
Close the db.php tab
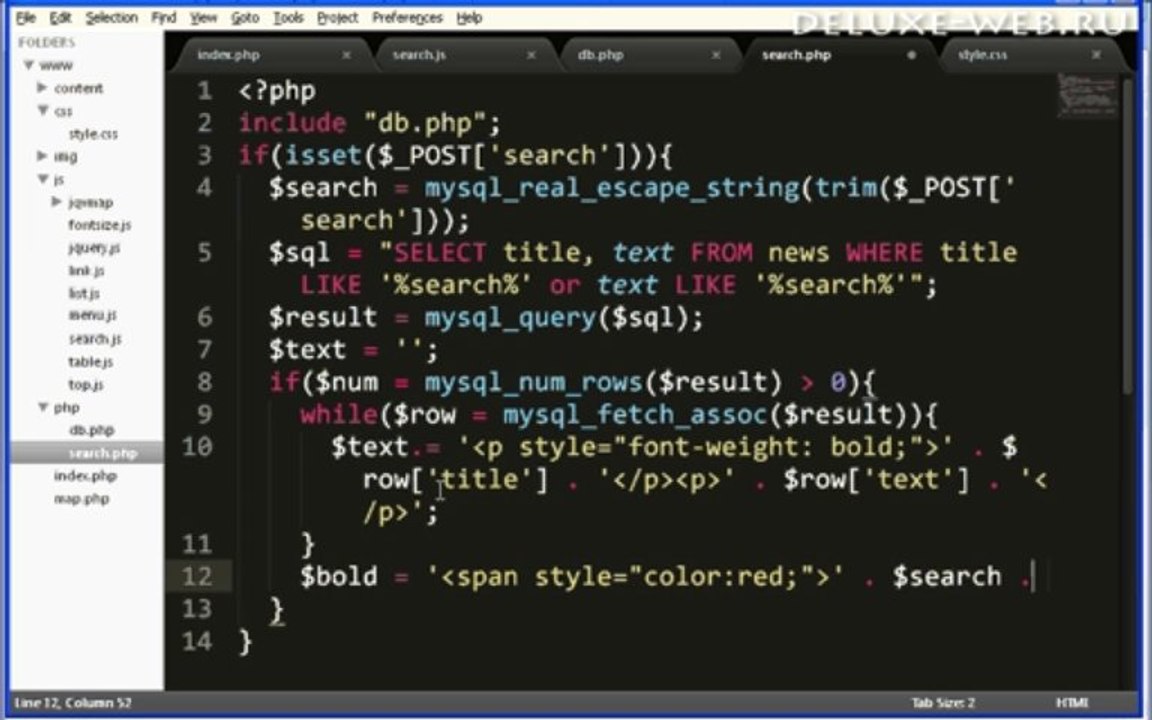[x=716, y=55]
